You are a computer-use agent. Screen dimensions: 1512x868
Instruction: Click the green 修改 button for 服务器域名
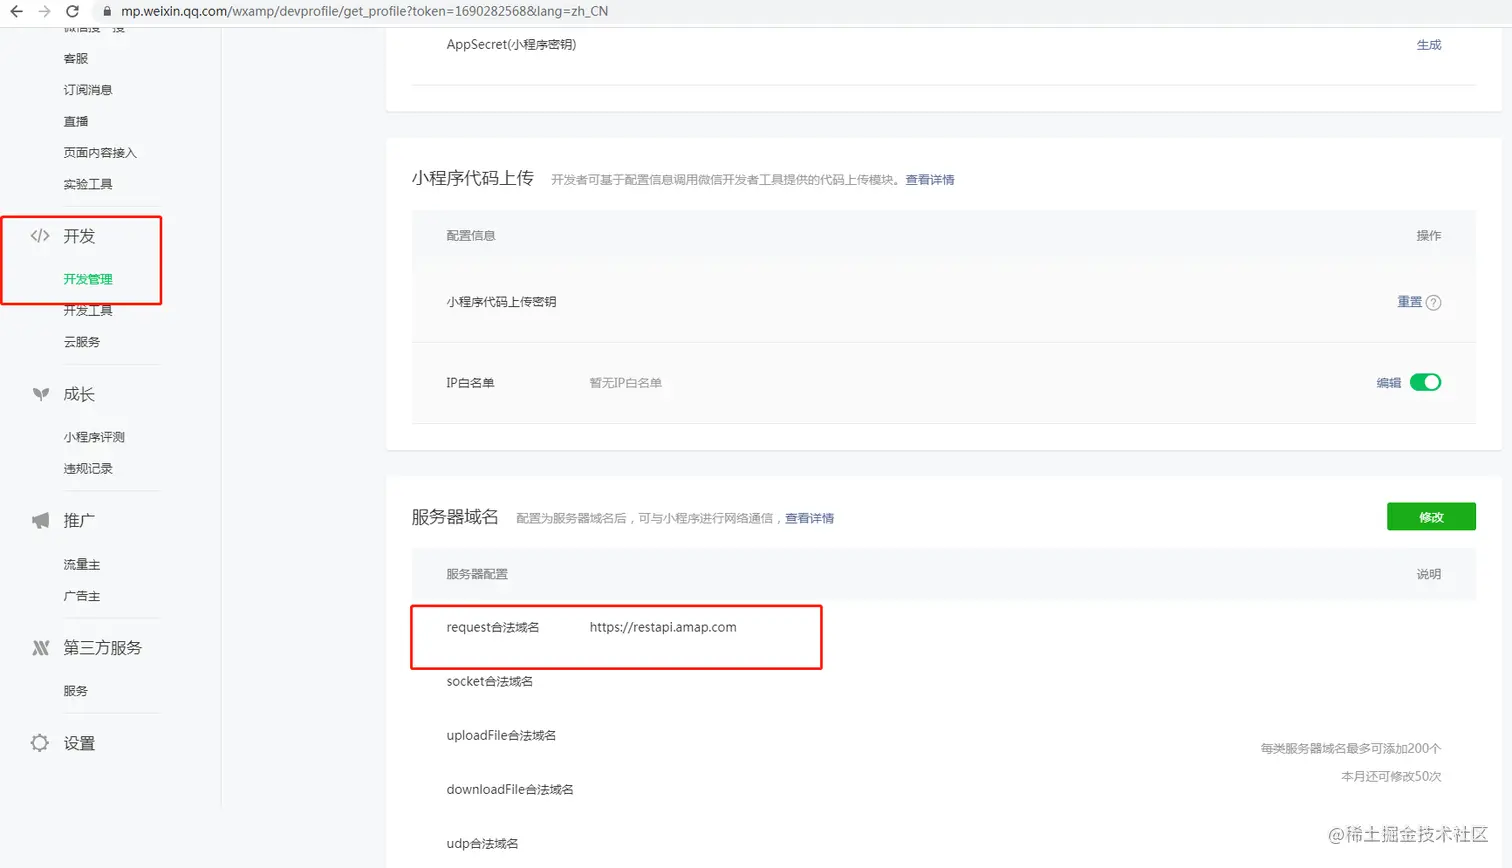[x=1431, y=516]
